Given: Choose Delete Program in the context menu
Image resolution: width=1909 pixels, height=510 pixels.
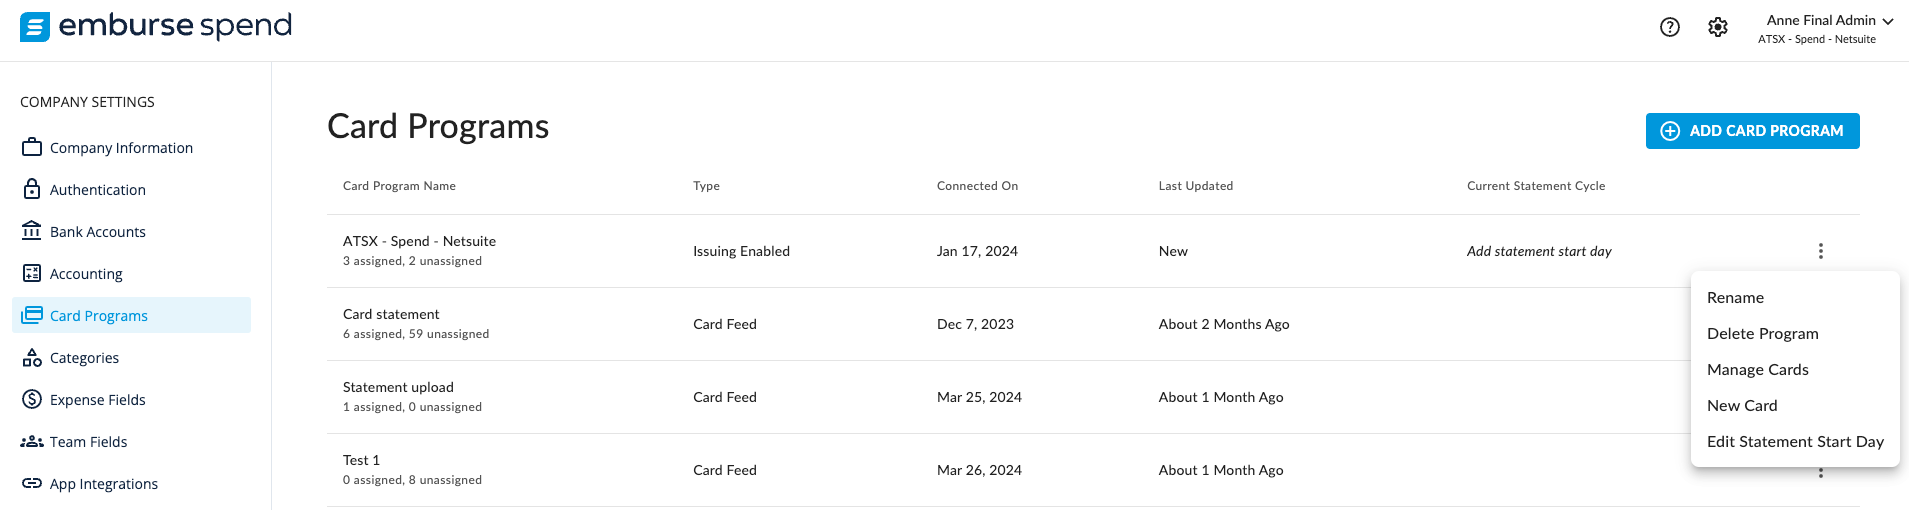Looking at the screenshot, I should pos(1762,334).
